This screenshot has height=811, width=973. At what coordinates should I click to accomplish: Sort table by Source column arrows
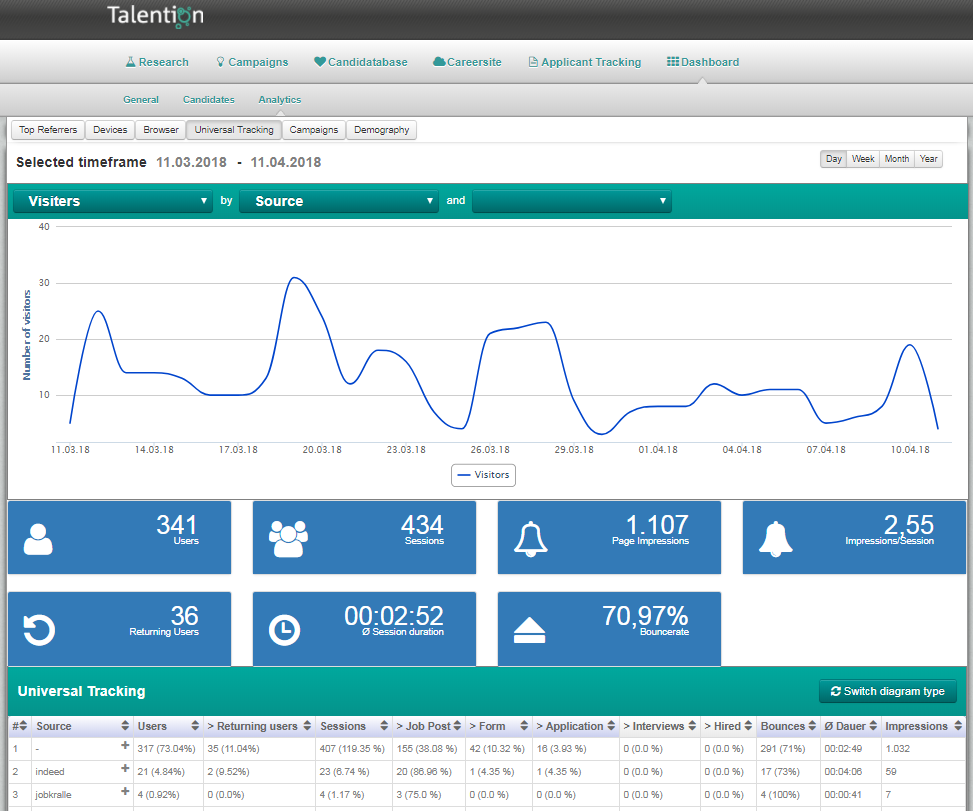click(x=125, y=726)
